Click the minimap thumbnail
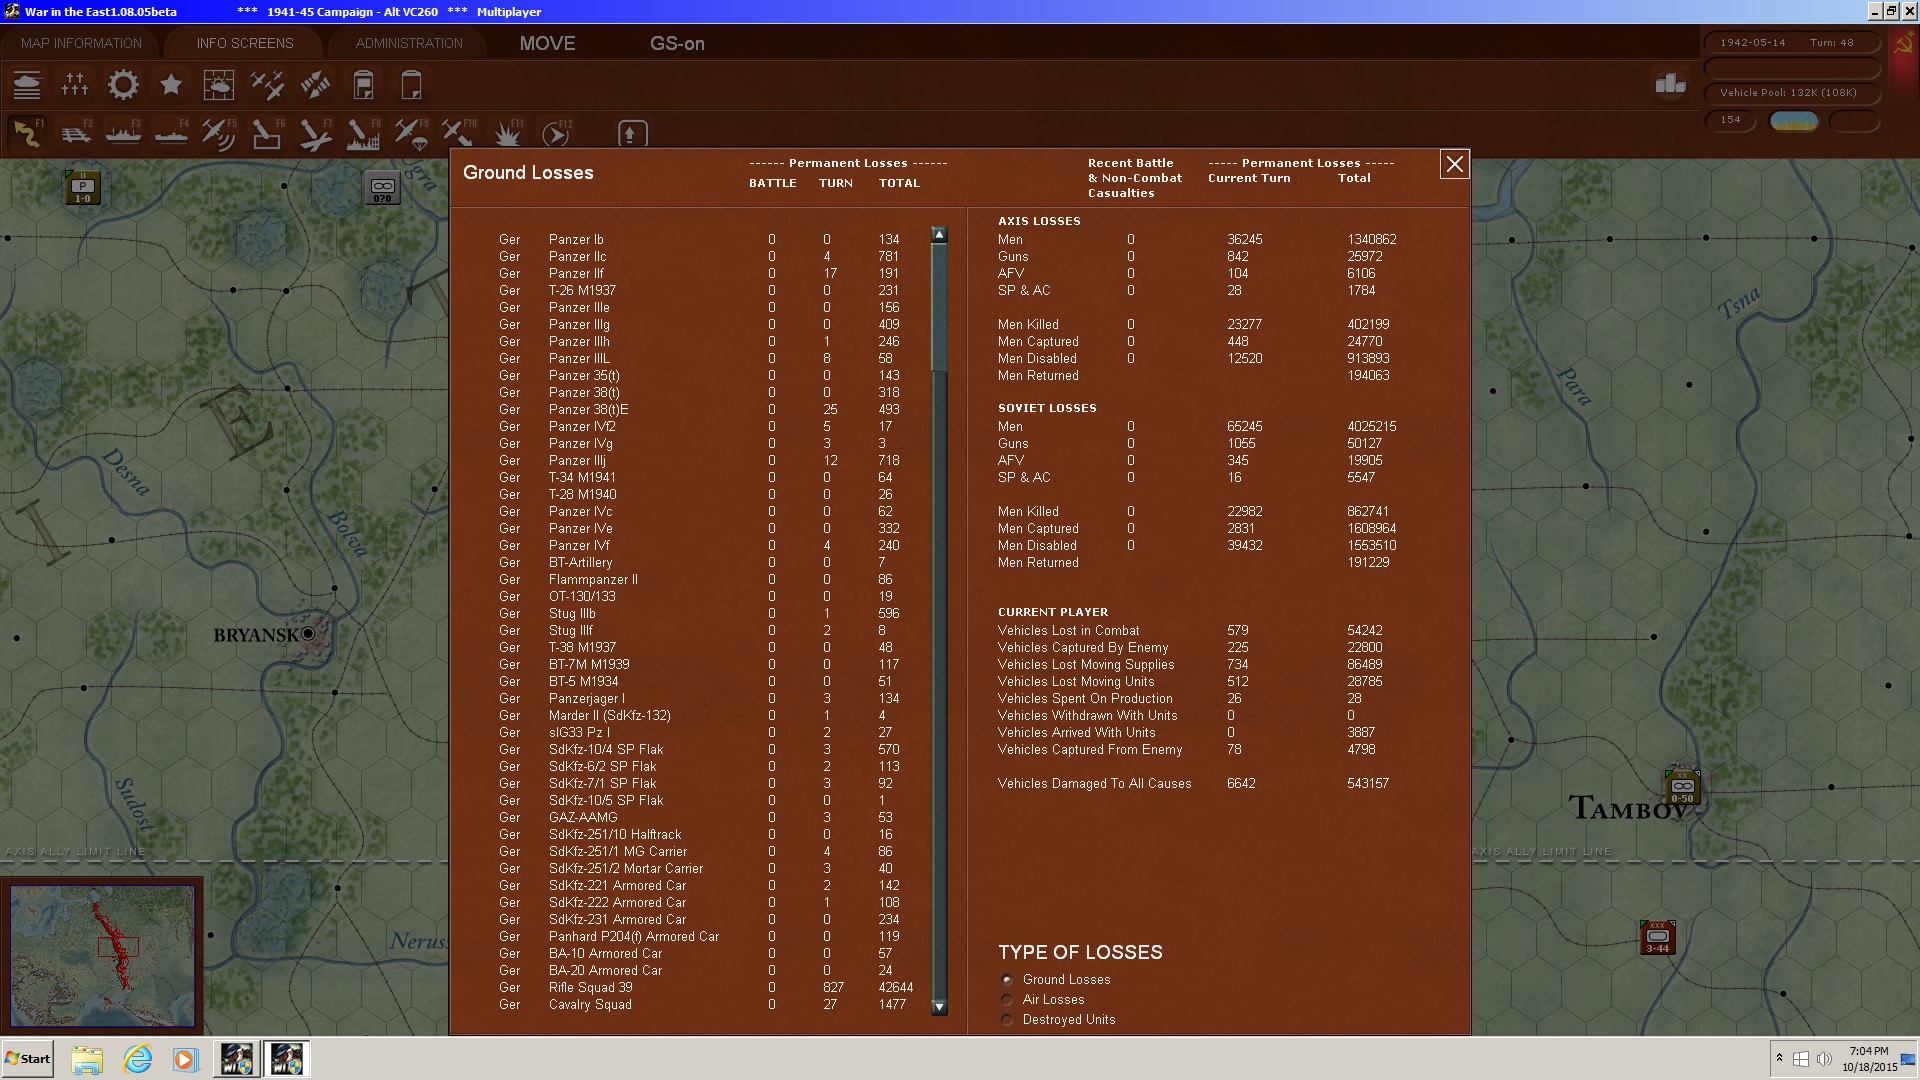Screen dimensions: 1920x1080 (x=102, y=955)
